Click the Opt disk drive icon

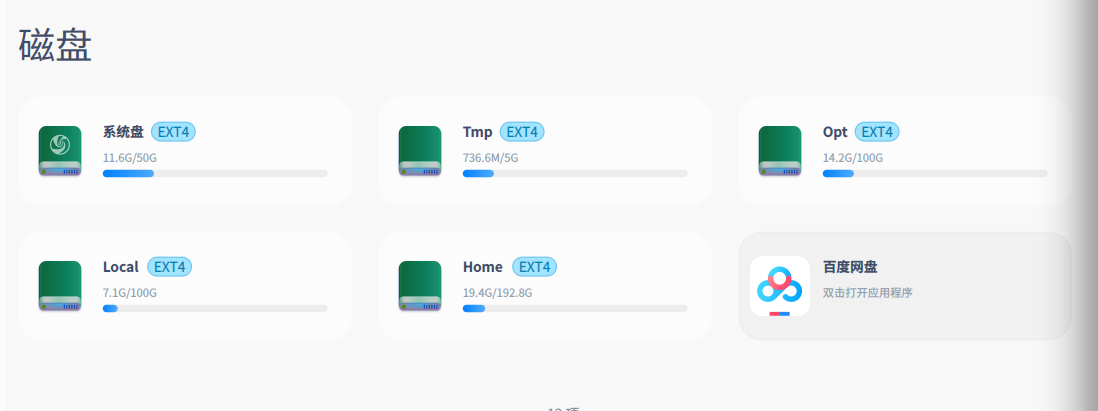coord(780,151)
